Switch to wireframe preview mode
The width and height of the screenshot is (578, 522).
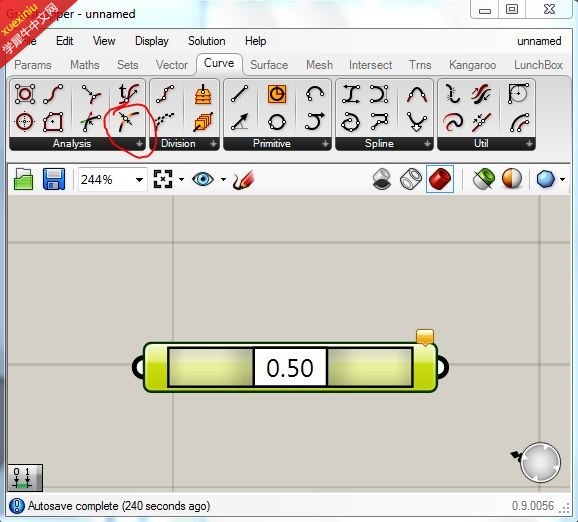click(411, 179)
